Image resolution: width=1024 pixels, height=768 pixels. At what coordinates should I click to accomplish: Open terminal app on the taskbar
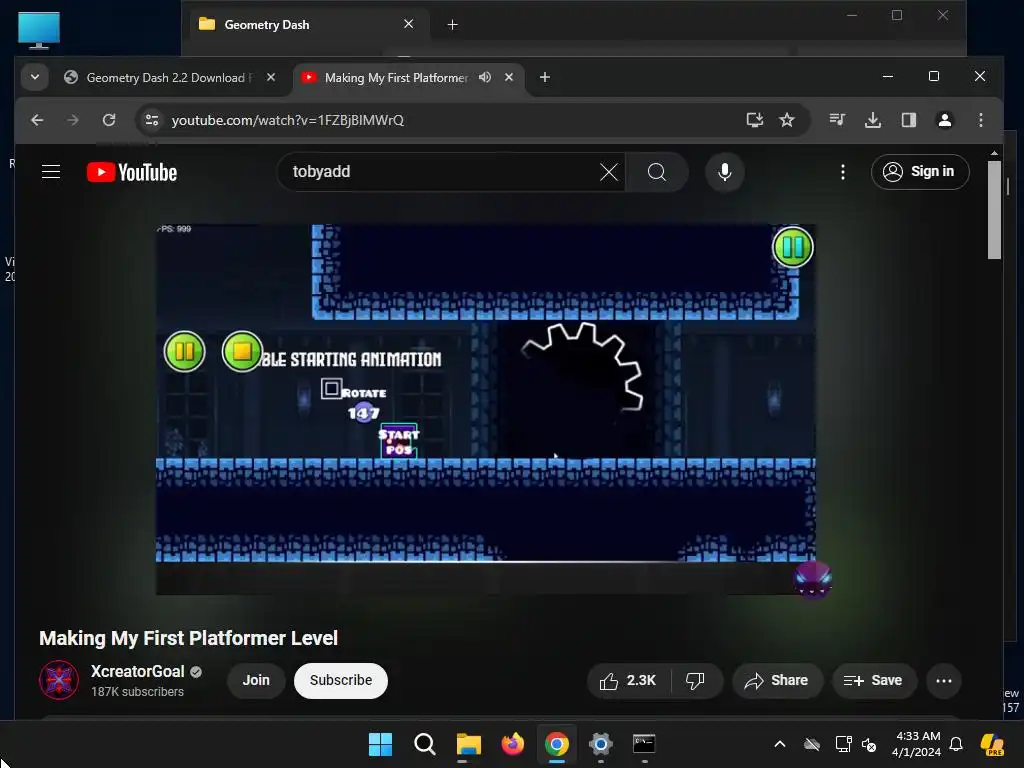(x=644, y=744)
